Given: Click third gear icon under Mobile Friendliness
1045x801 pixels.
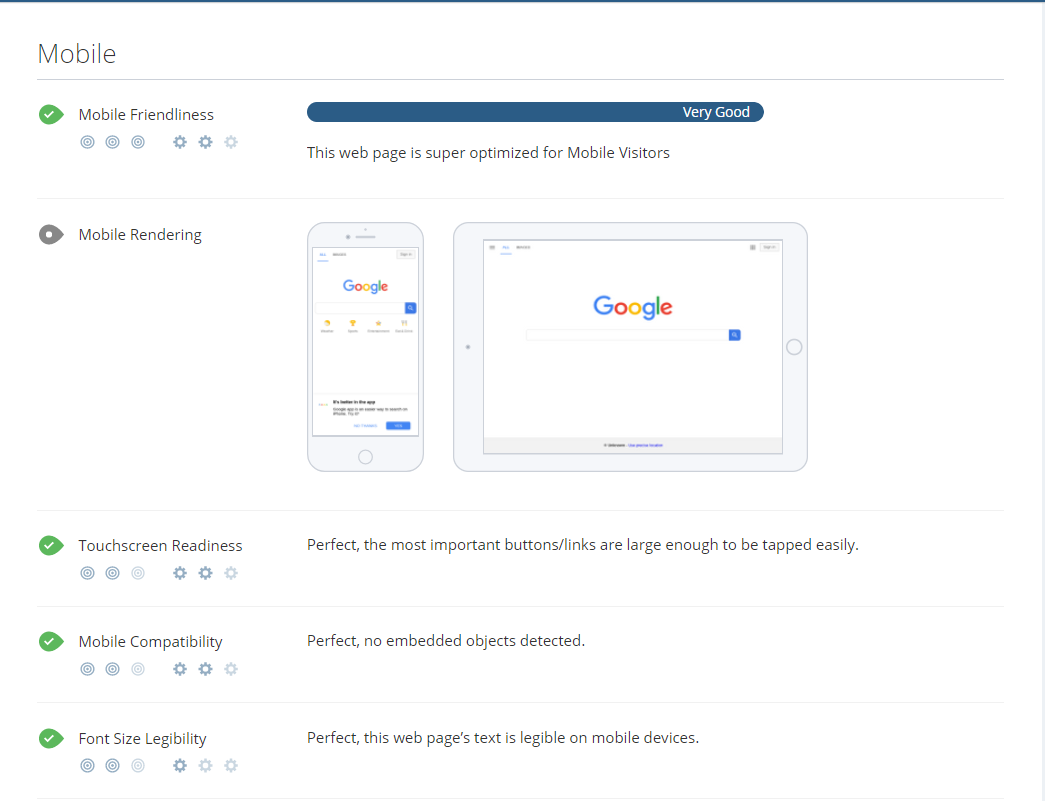Looking at the screenshot, I should click(231, 142).
